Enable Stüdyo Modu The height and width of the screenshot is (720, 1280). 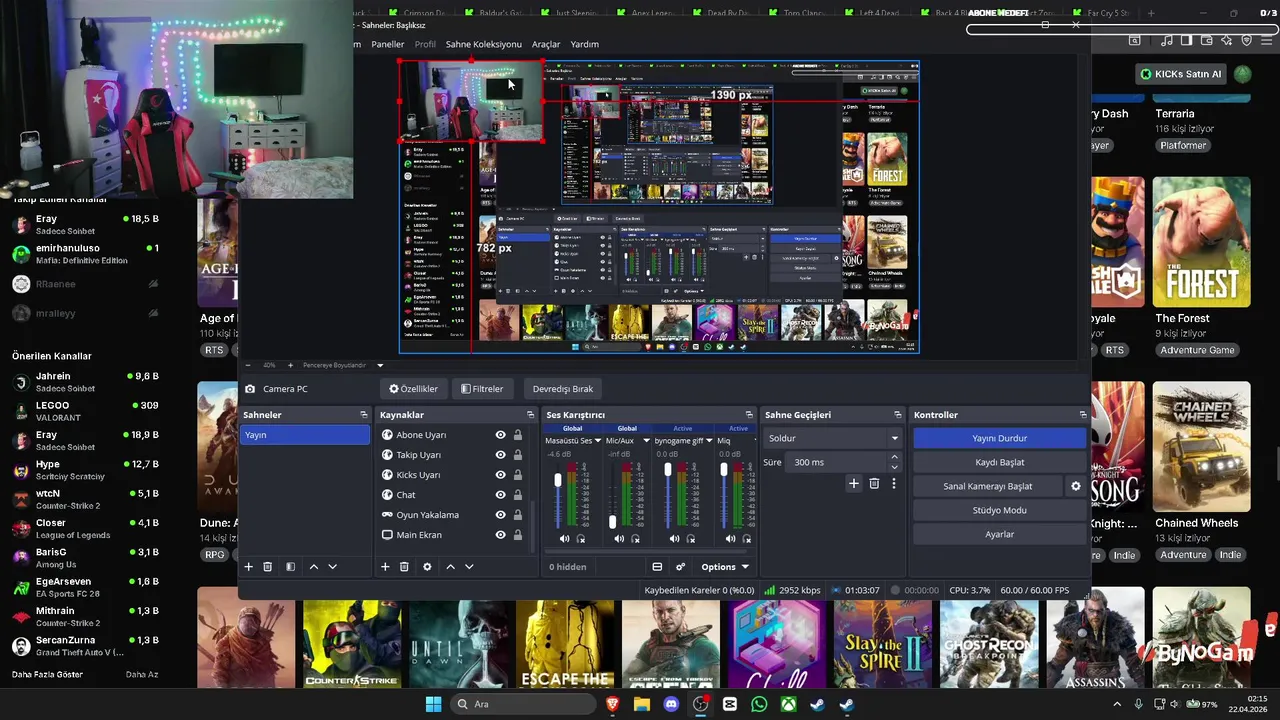pos(999,510)
